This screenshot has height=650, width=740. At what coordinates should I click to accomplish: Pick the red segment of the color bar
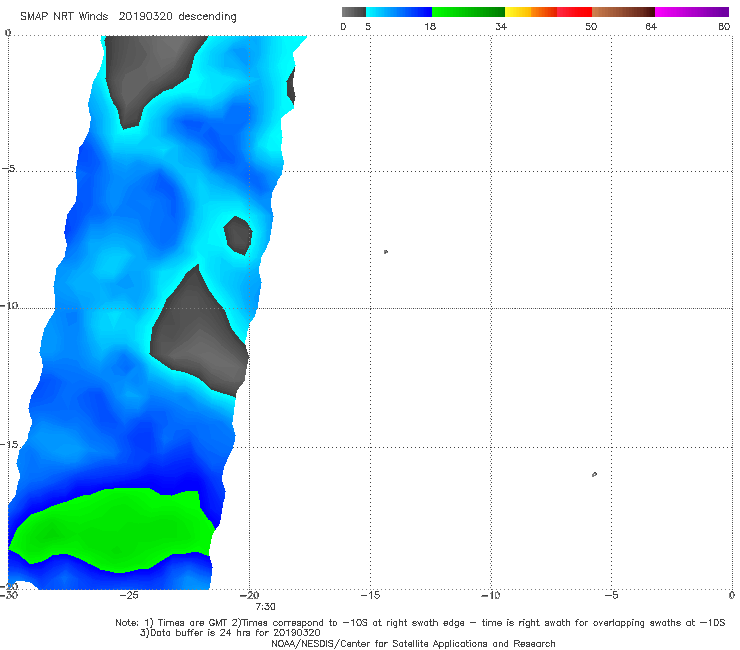574,12
